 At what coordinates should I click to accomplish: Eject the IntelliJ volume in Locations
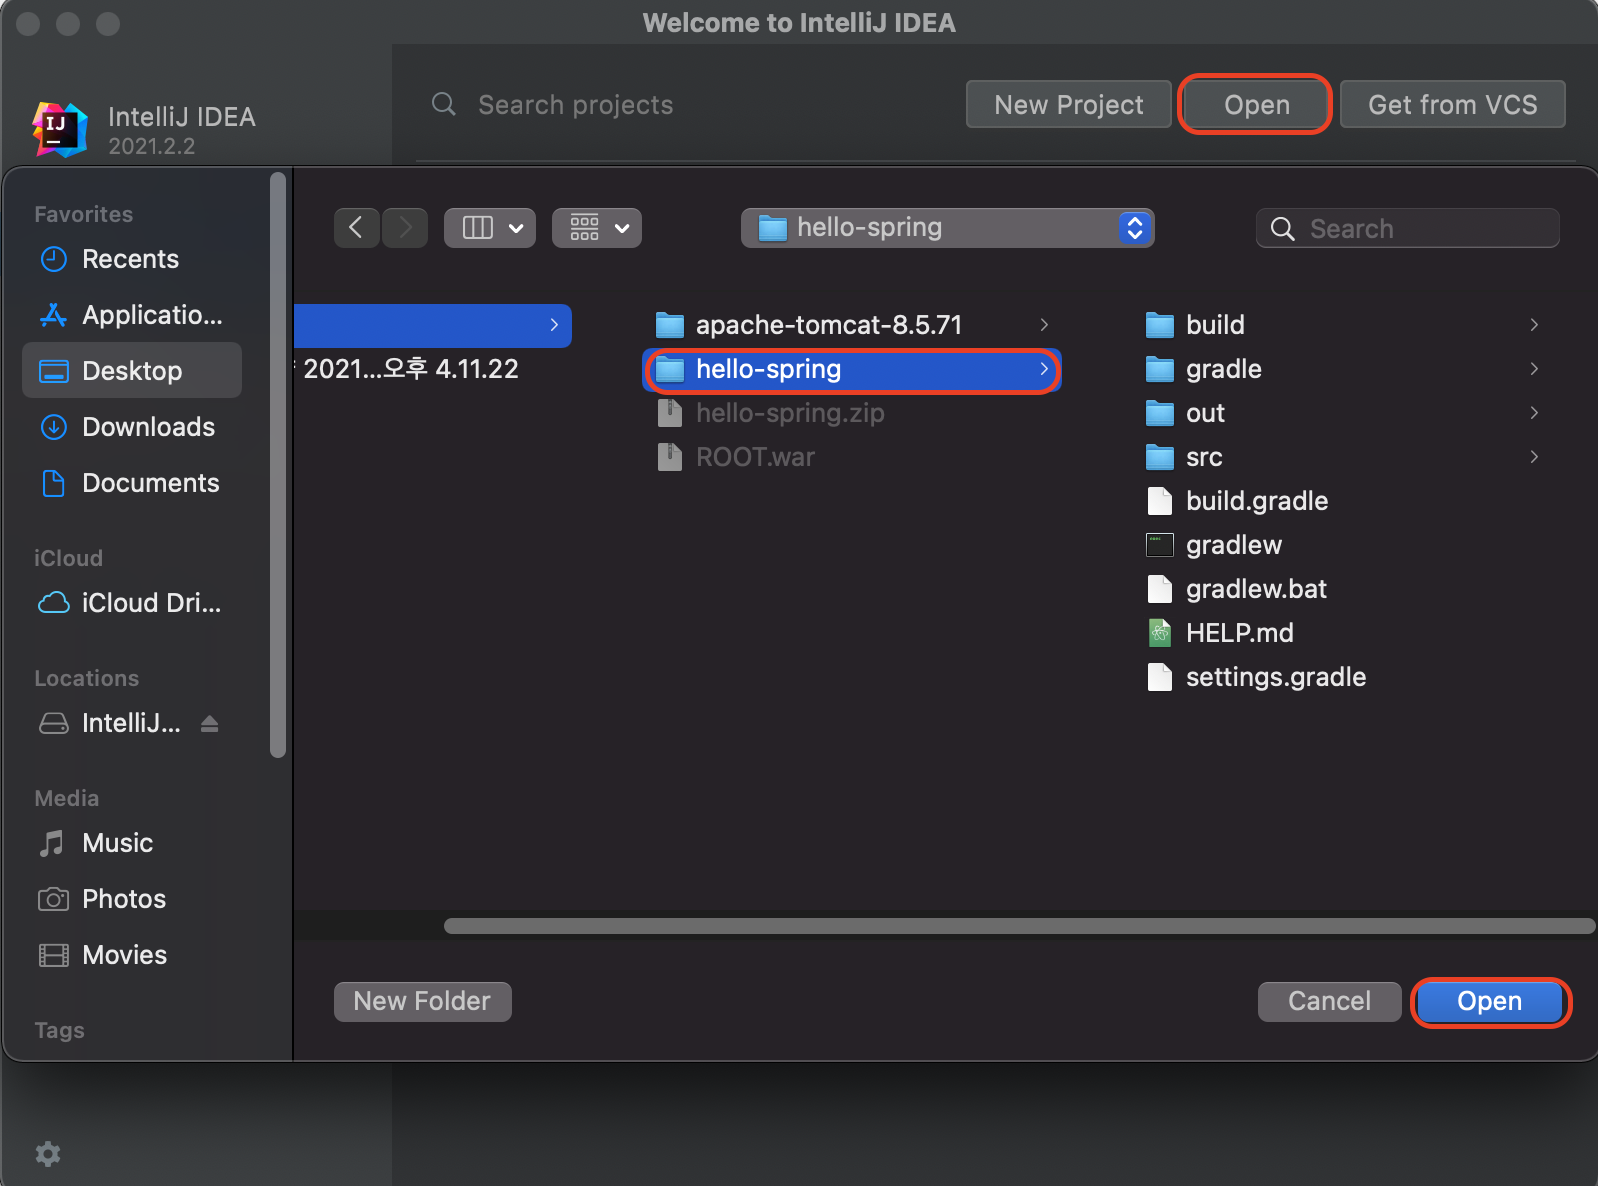[209, 723]
